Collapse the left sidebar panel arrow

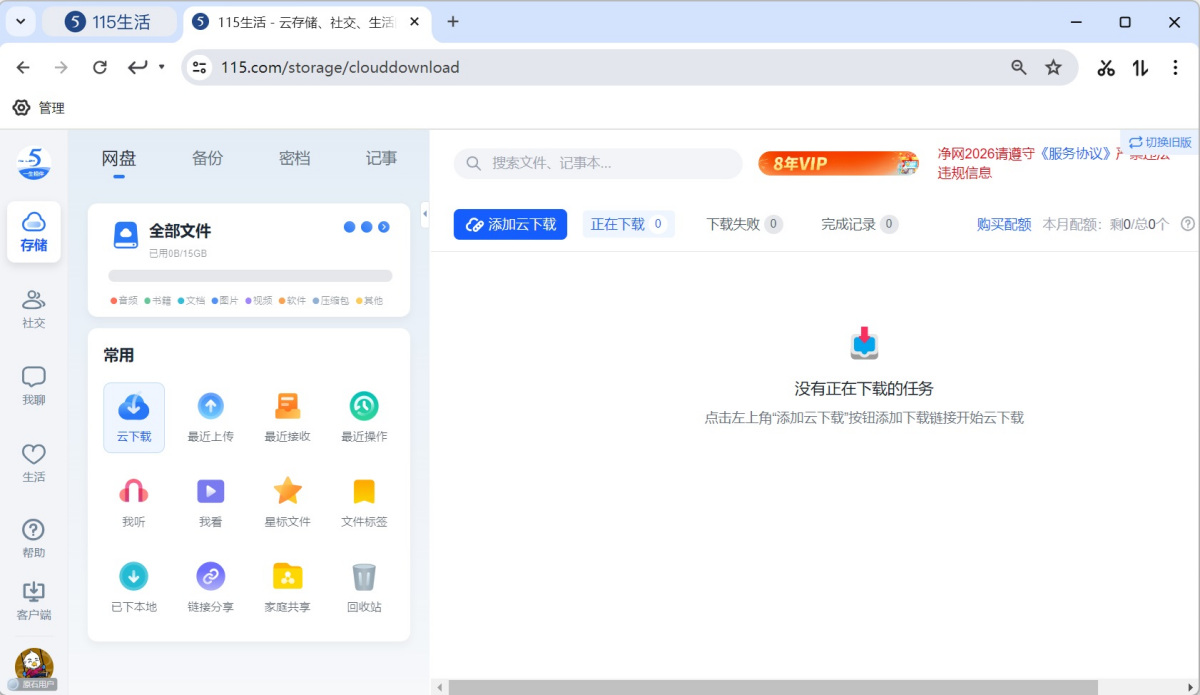click(424, 213)
